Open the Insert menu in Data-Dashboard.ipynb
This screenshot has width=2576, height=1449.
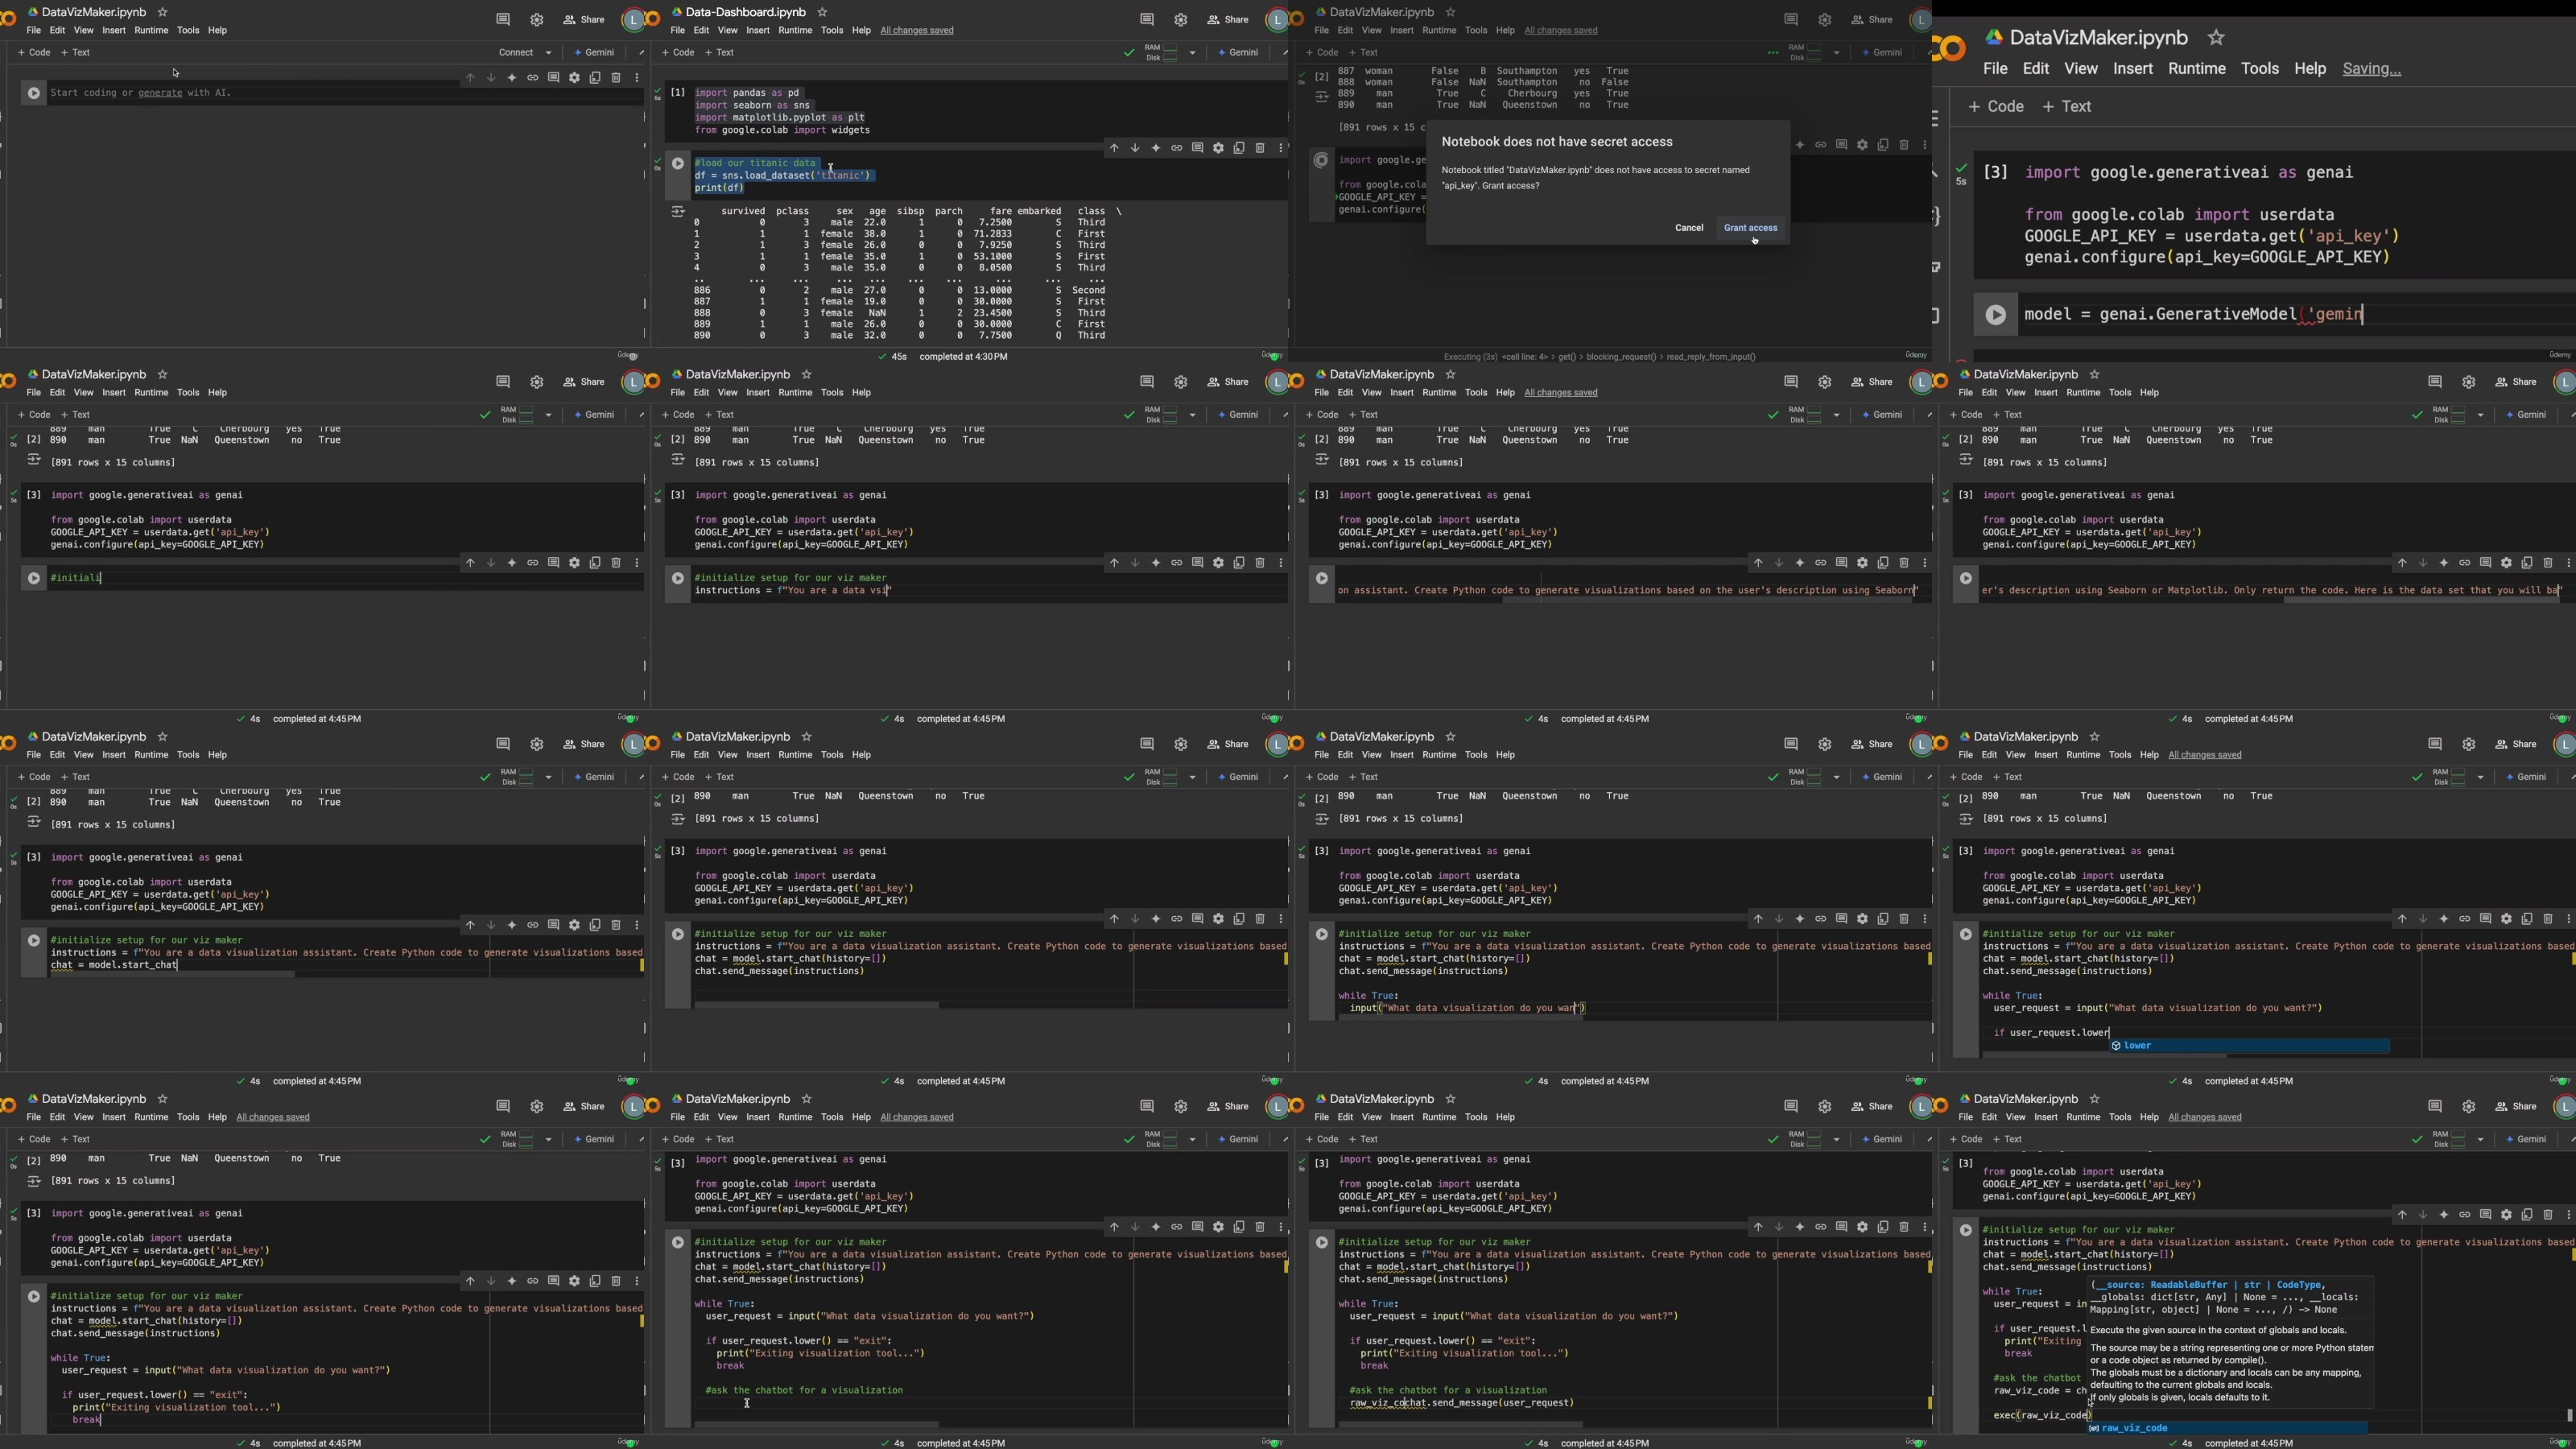[758, 30]
